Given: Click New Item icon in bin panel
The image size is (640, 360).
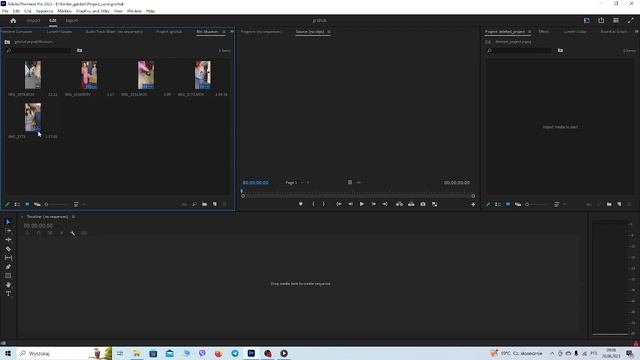Looking at the screenshot, I should pyautogui.click(x=215, y=204).
